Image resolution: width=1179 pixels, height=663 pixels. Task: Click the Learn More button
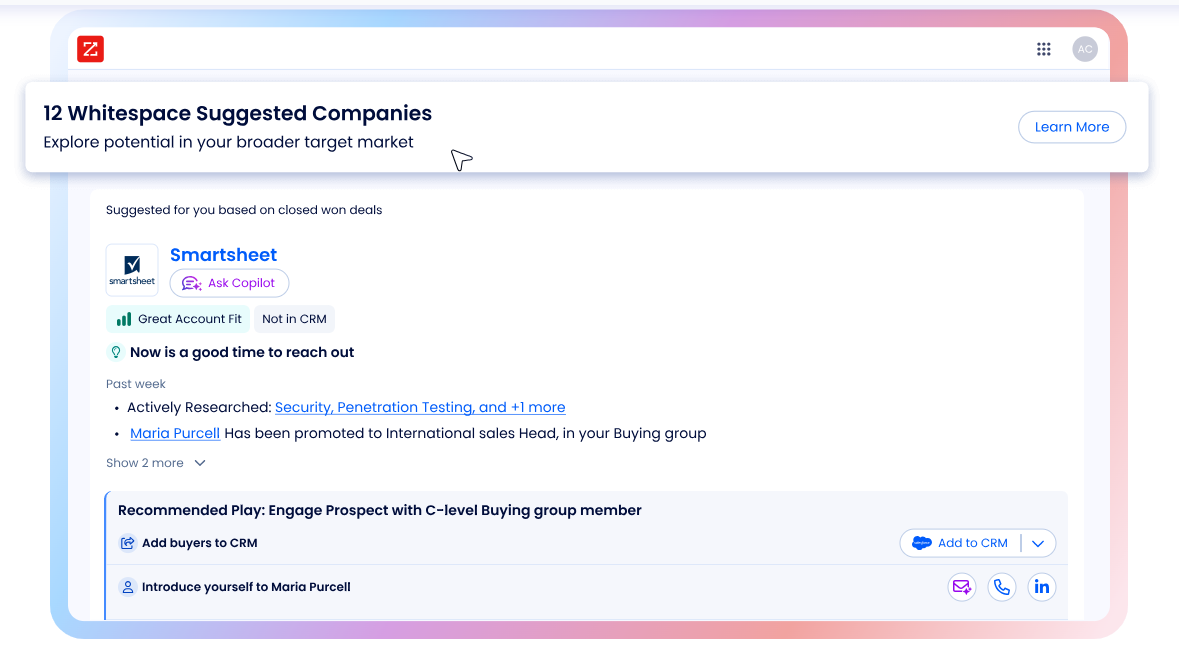click(1071, 127)
